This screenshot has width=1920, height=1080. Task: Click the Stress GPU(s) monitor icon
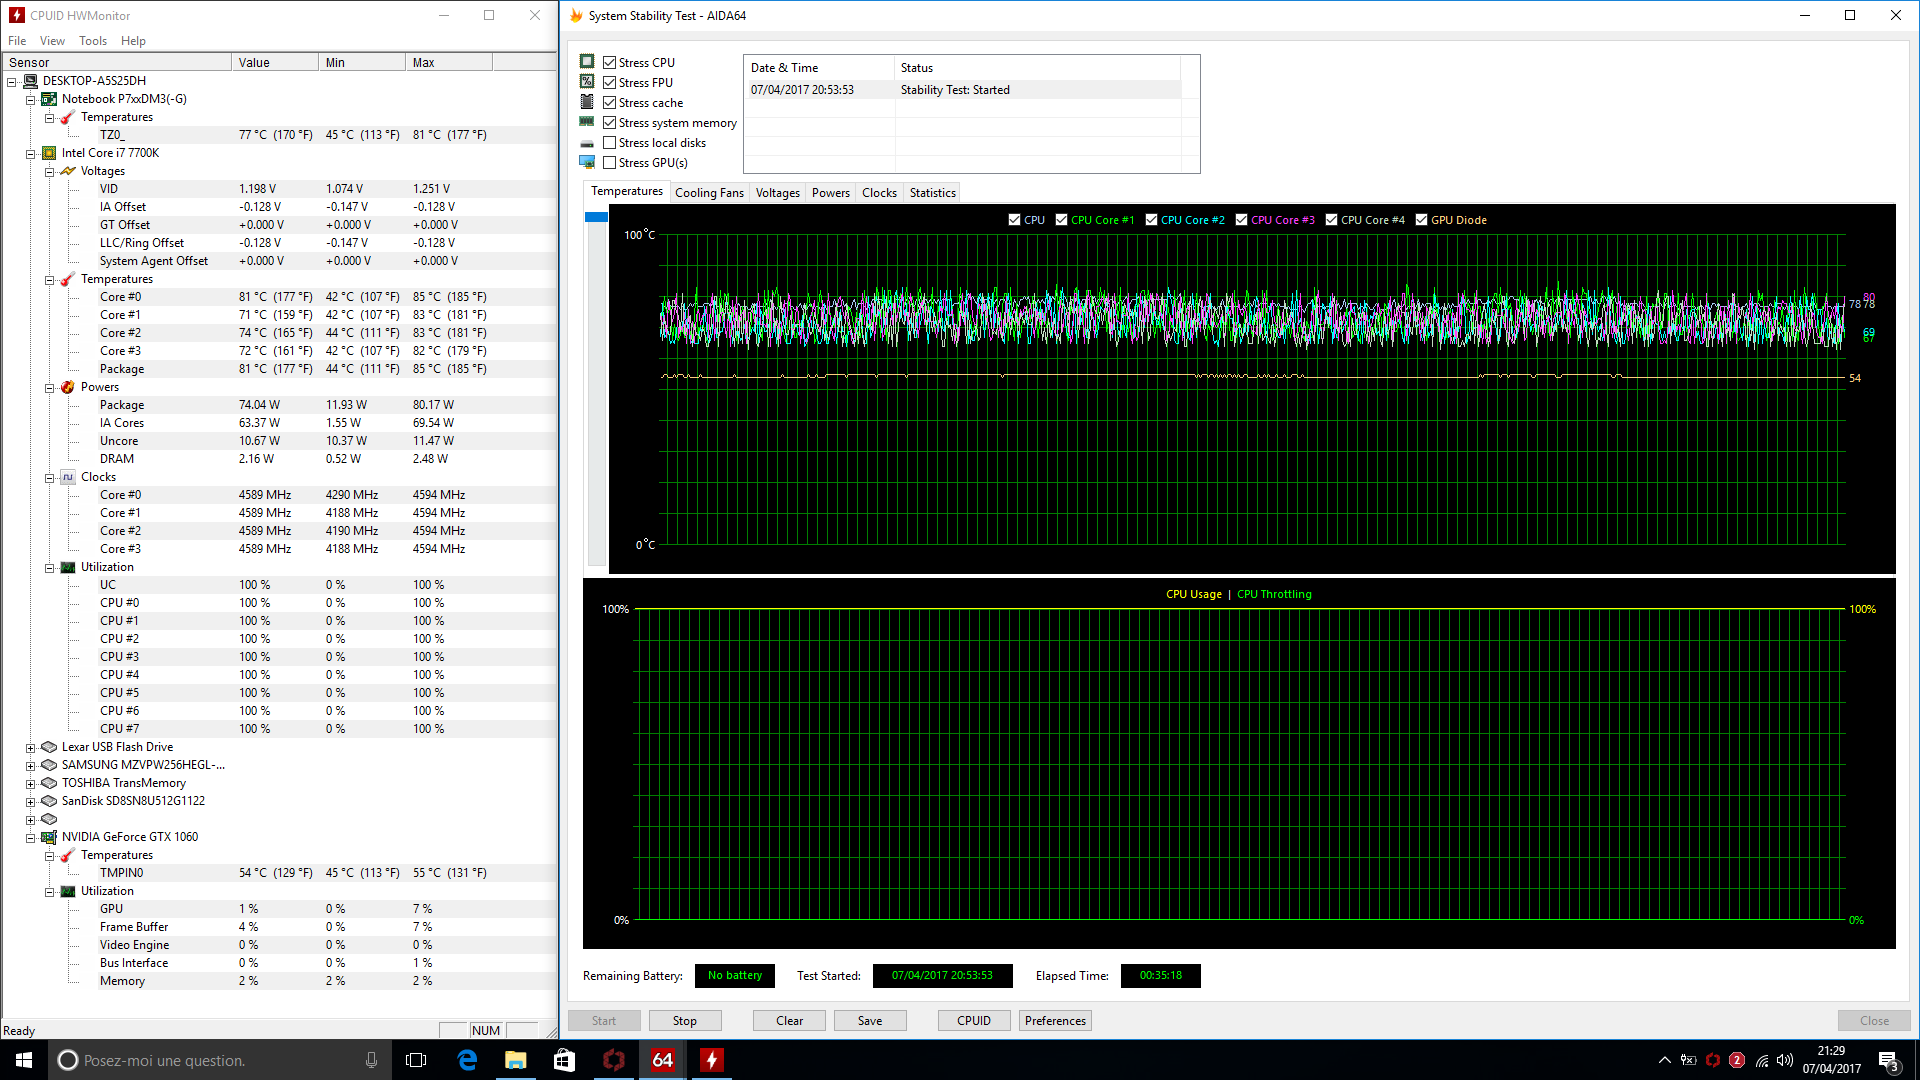[587, 162]
